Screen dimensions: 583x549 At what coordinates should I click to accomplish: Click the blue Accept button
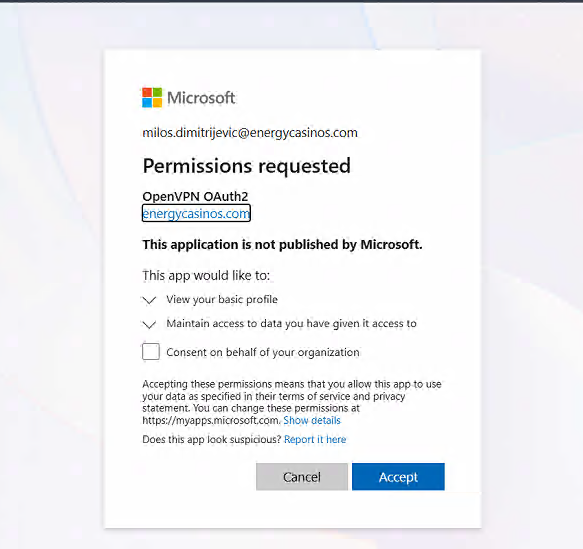(398, 477)
